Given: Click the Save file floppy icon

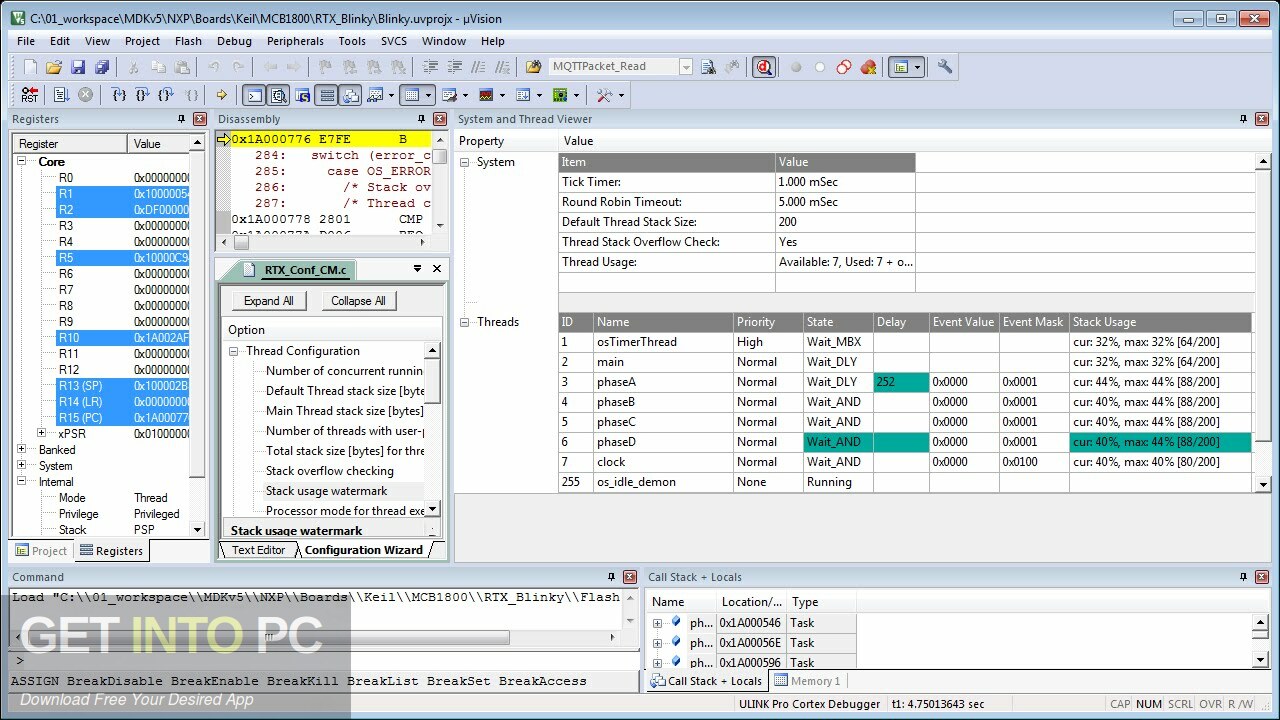Looking at the screenshot, I should (78, 67).
